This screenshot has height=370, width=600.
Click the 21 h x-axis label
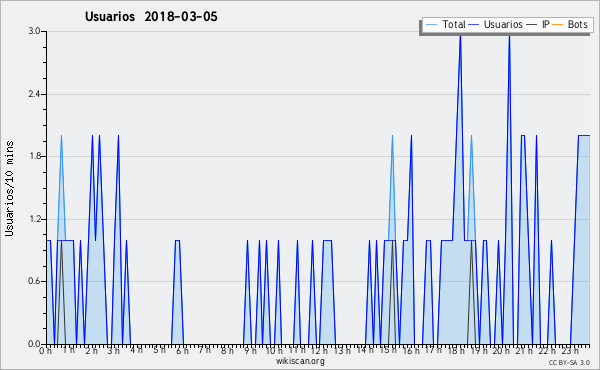(x=524, y=350)
